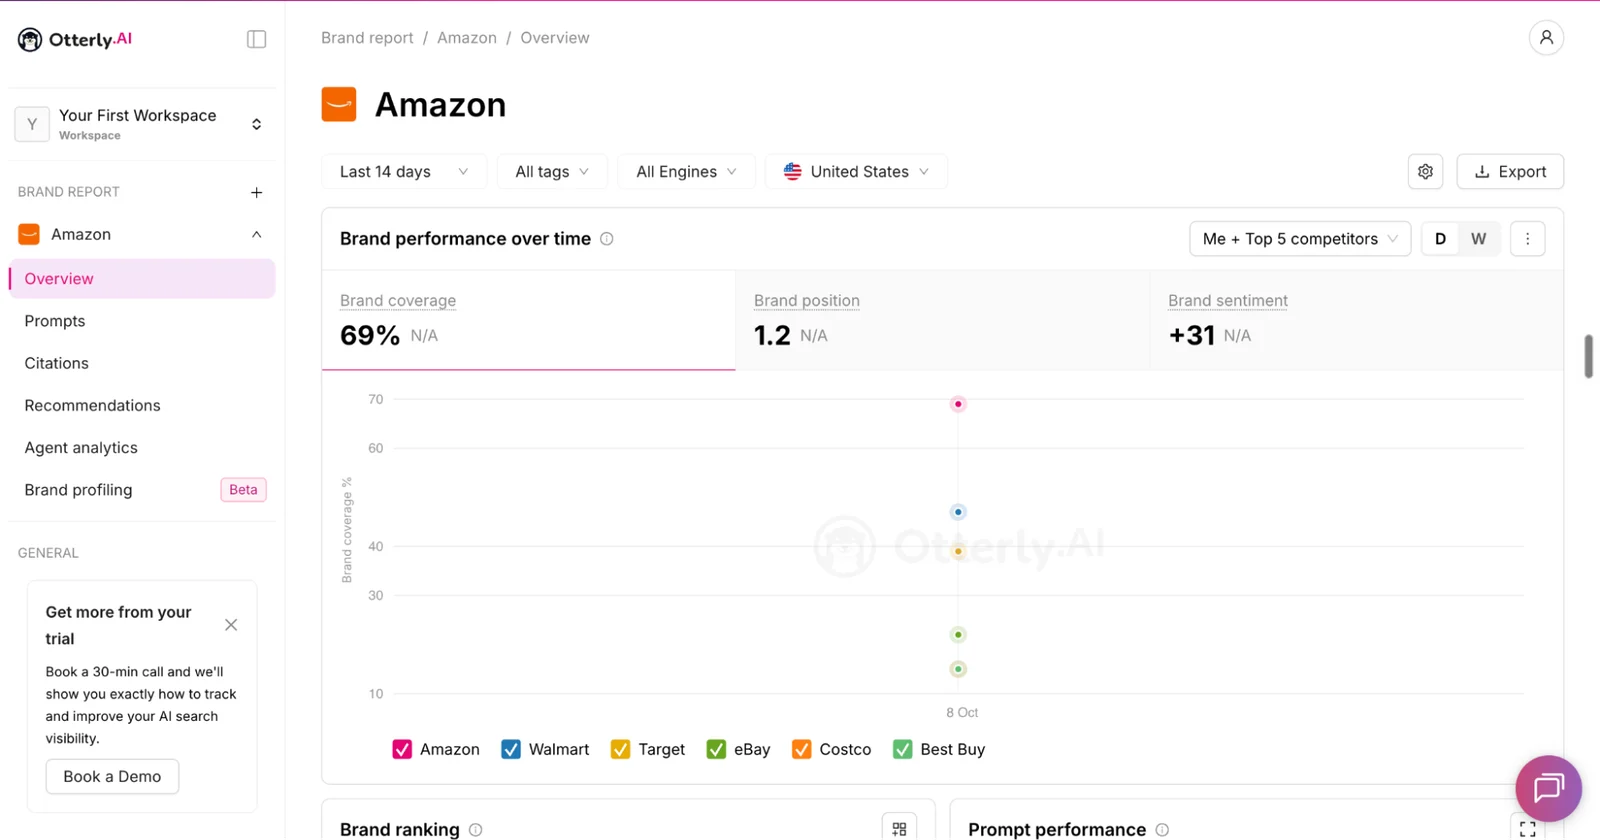The height and width of the screenshot is (840, 1600).
Task: Hide Best Buy from the chart
Action: tap(903, 750)
